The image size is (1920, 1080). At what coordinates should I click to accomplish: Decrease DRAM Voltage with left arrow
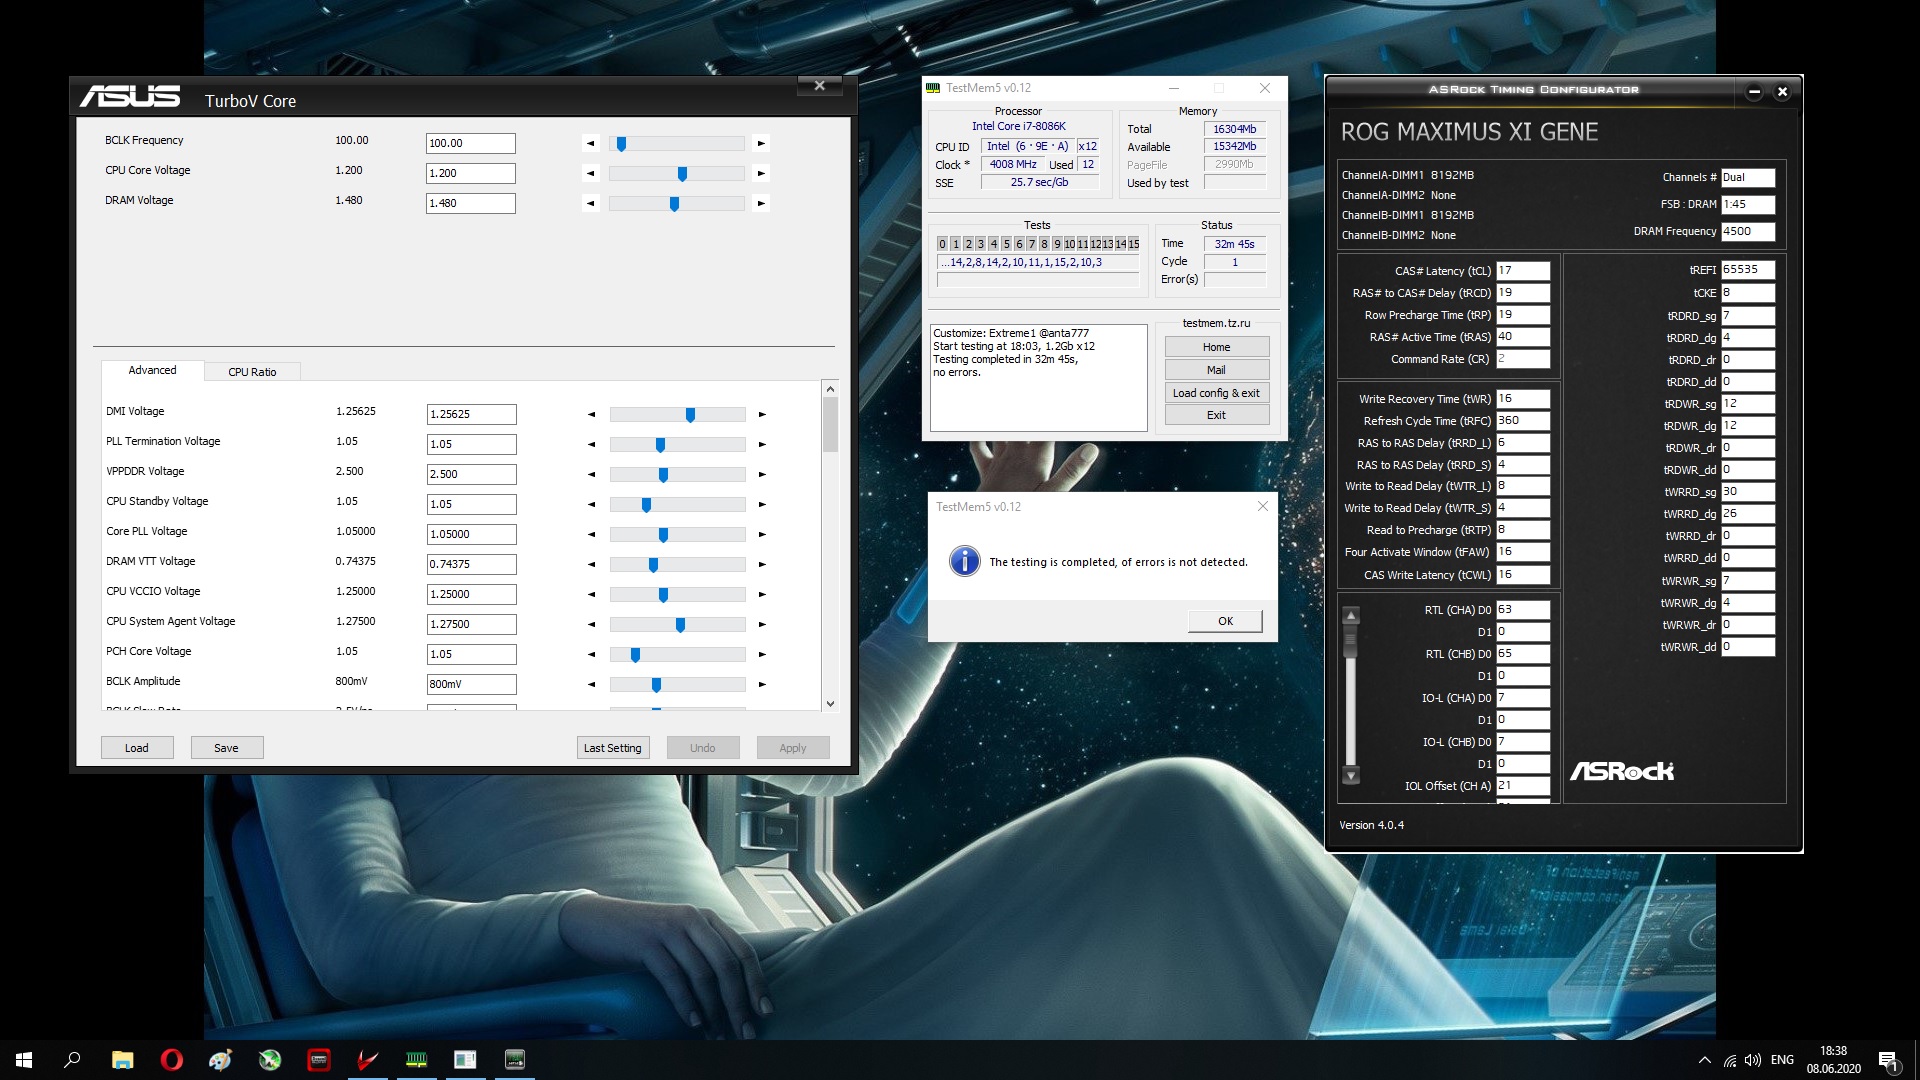(x=590, y=203)
